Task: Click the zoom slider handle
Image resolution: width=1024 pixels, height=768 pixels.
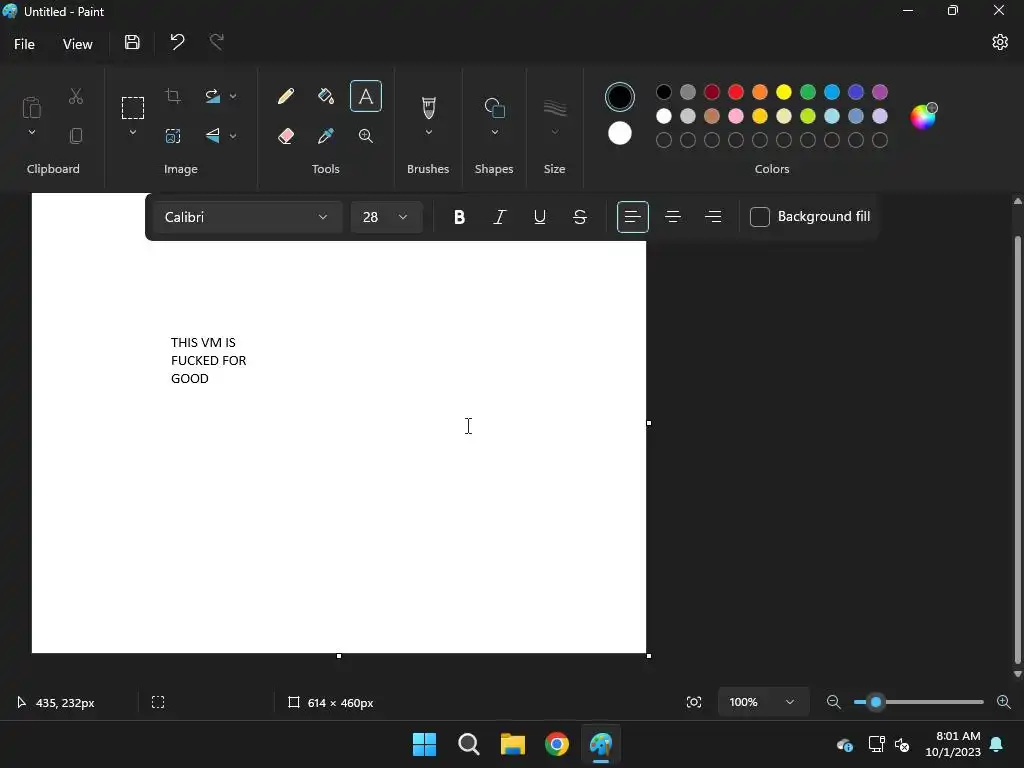Action: [876, 702]
